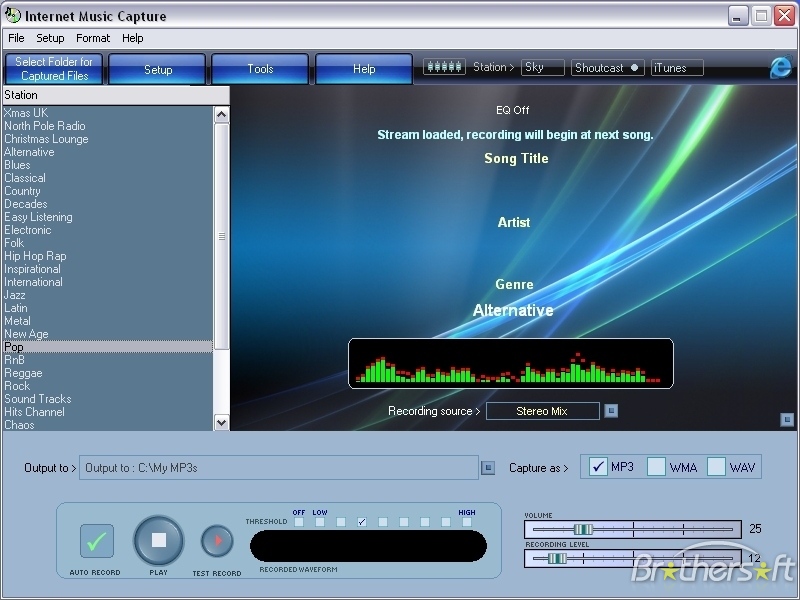Select the highlighted Pop station
The image size is (800, 600).
coord(108,347)
